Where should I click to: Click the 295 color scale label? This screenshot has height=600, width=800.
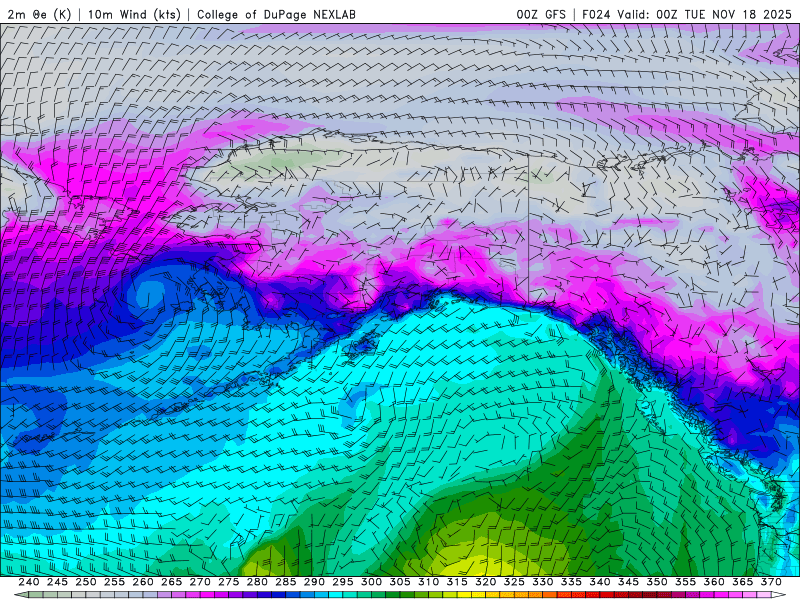343,582
